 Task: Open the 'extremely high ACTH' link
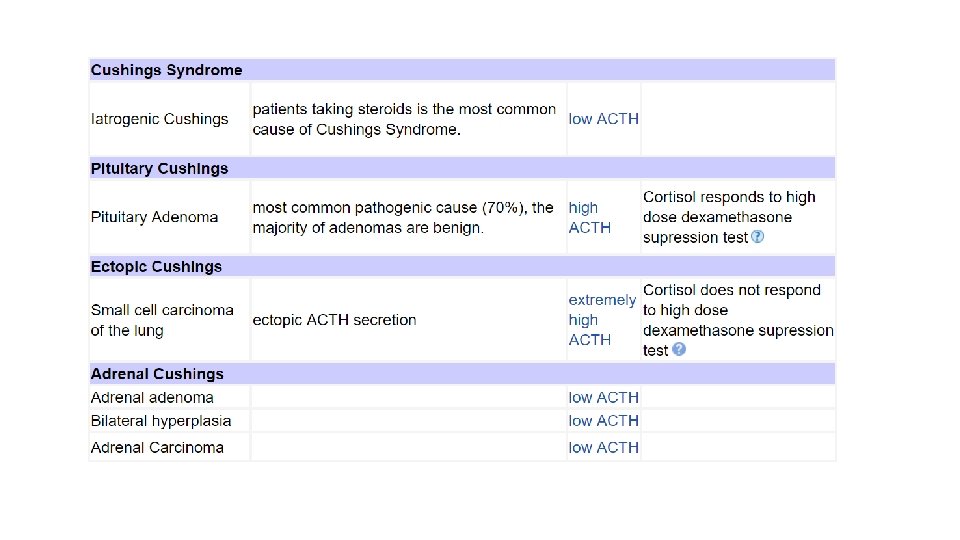click(x=601, y=320)
